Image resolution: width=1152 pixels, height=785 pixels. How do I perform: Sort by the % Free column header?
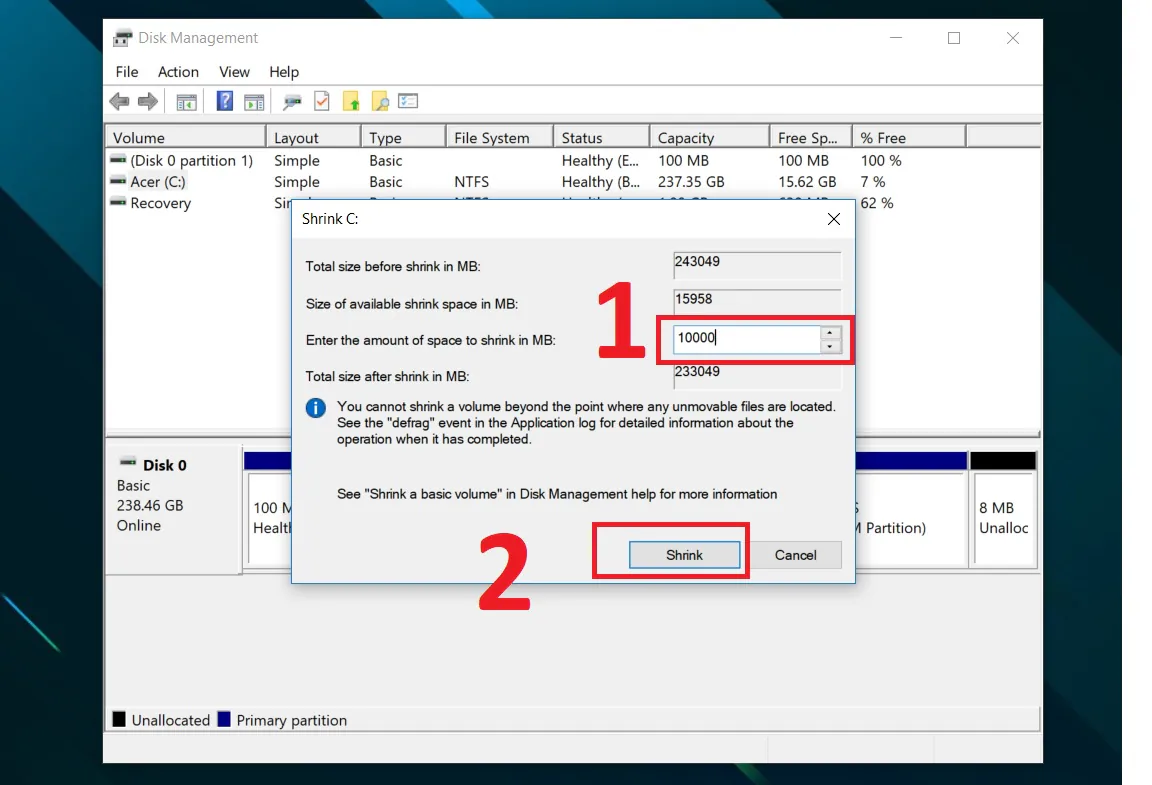pyautogui.click(x=909, y=137)
